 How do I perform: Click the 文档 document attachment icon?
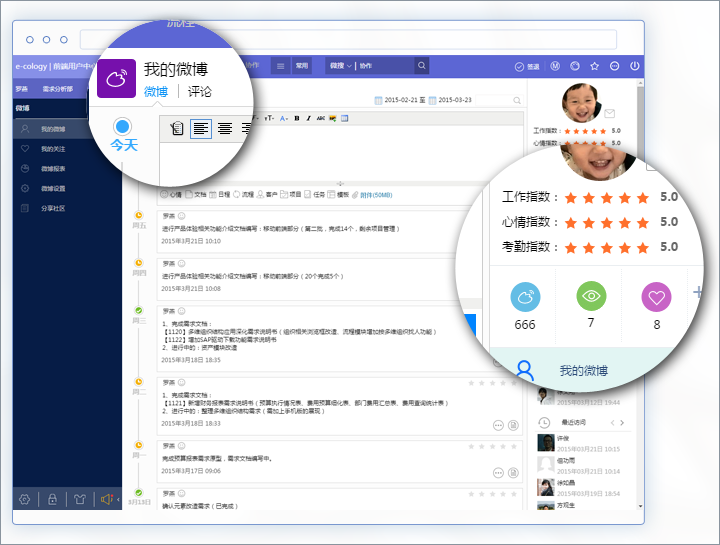(x=196, y=195)
